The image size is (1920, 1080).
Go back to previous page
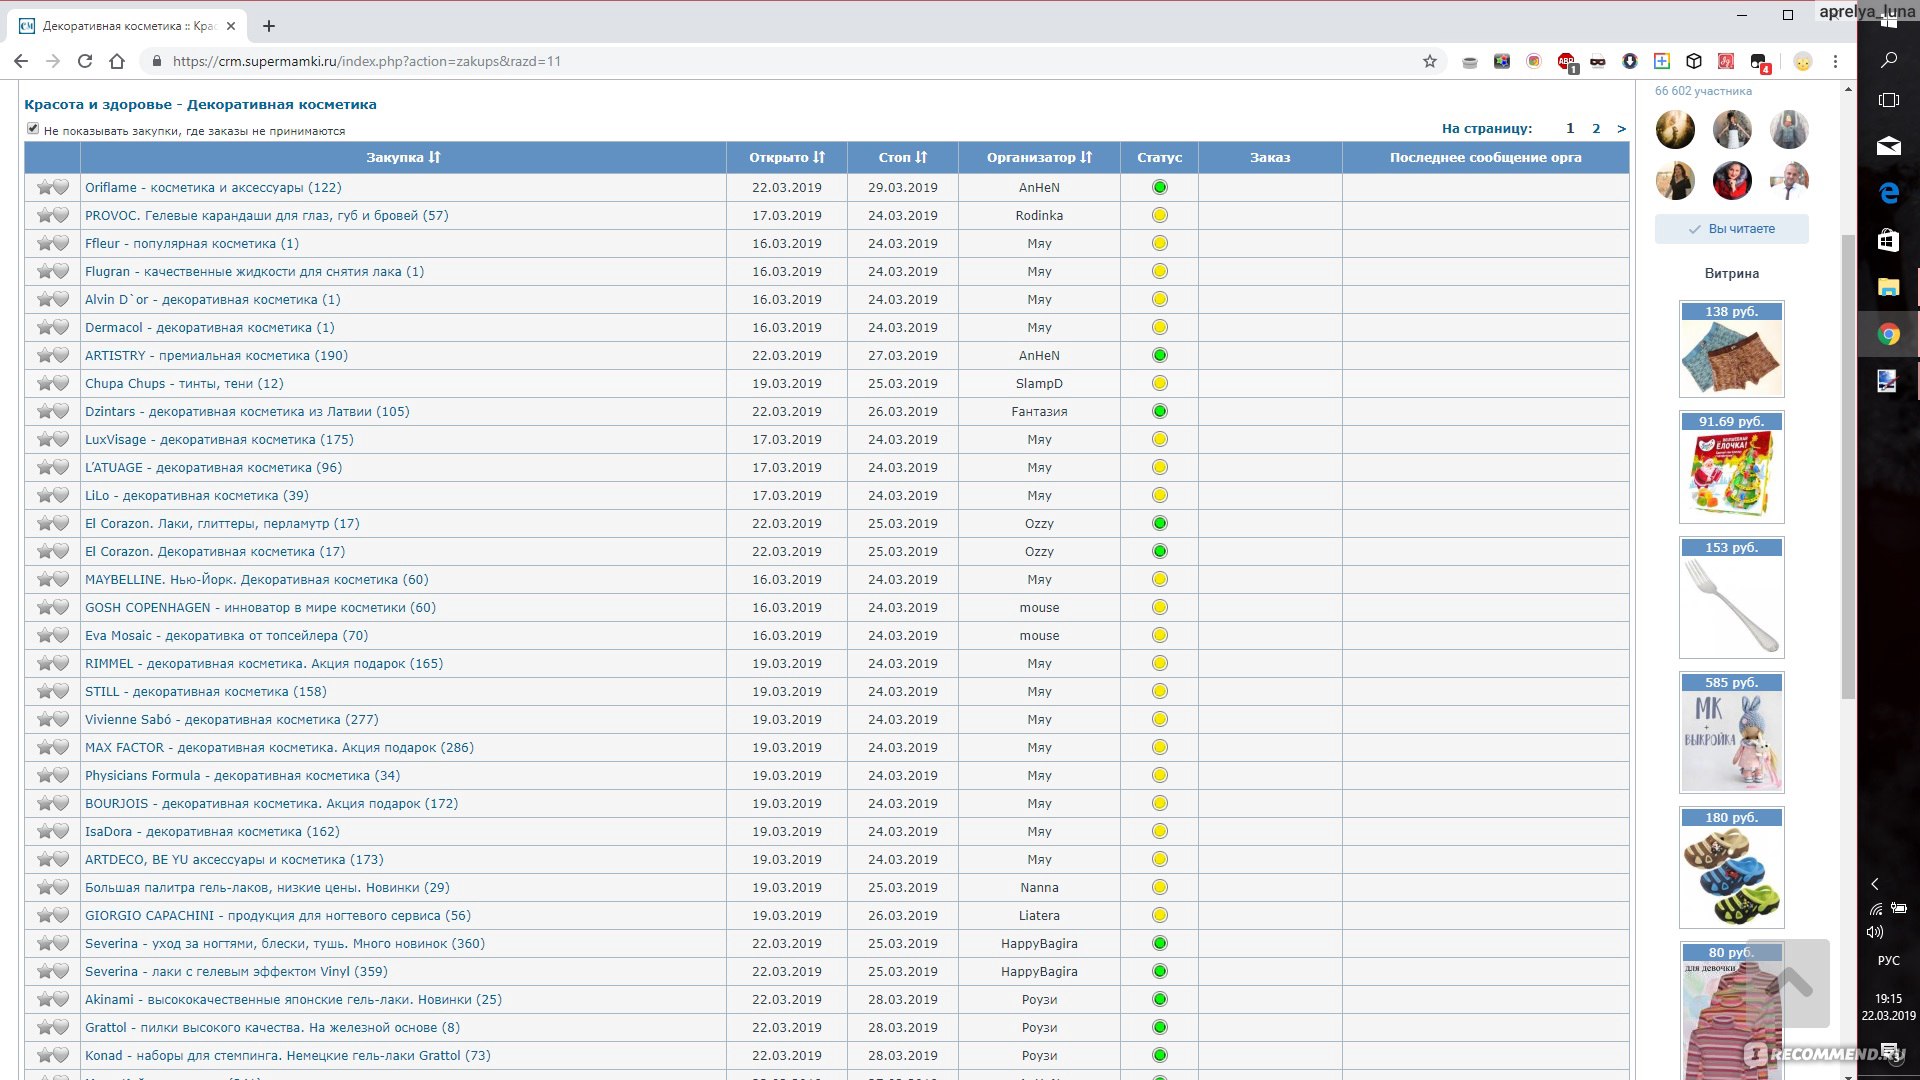tap(21, 61)
